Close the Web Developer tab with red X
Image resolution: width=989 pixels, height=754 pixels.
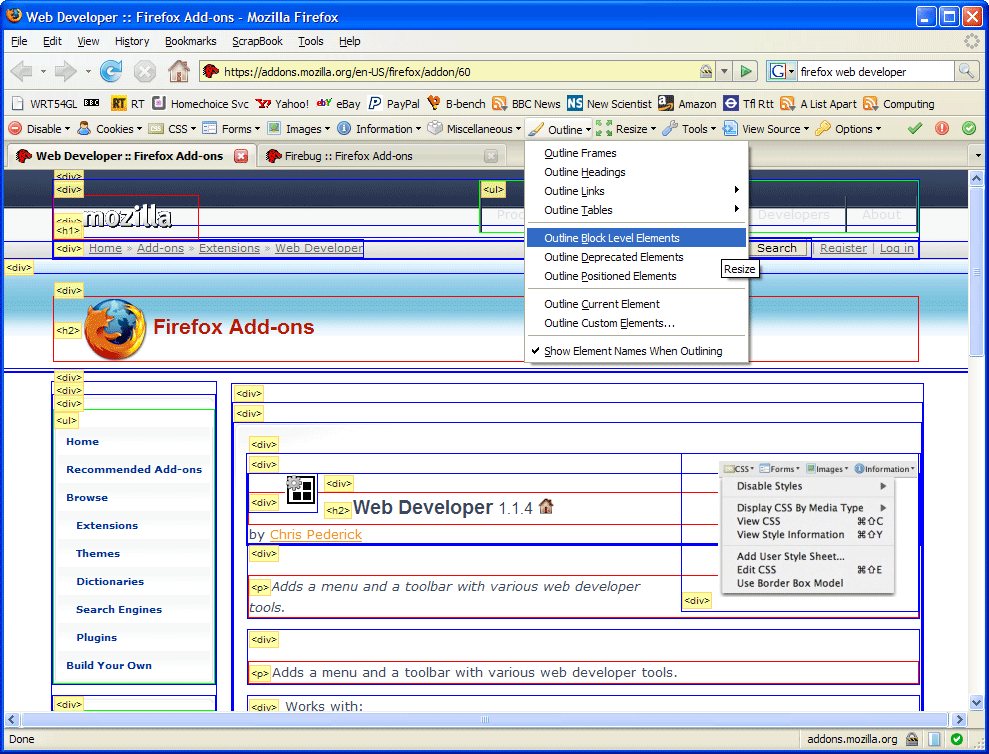[240, 156]
